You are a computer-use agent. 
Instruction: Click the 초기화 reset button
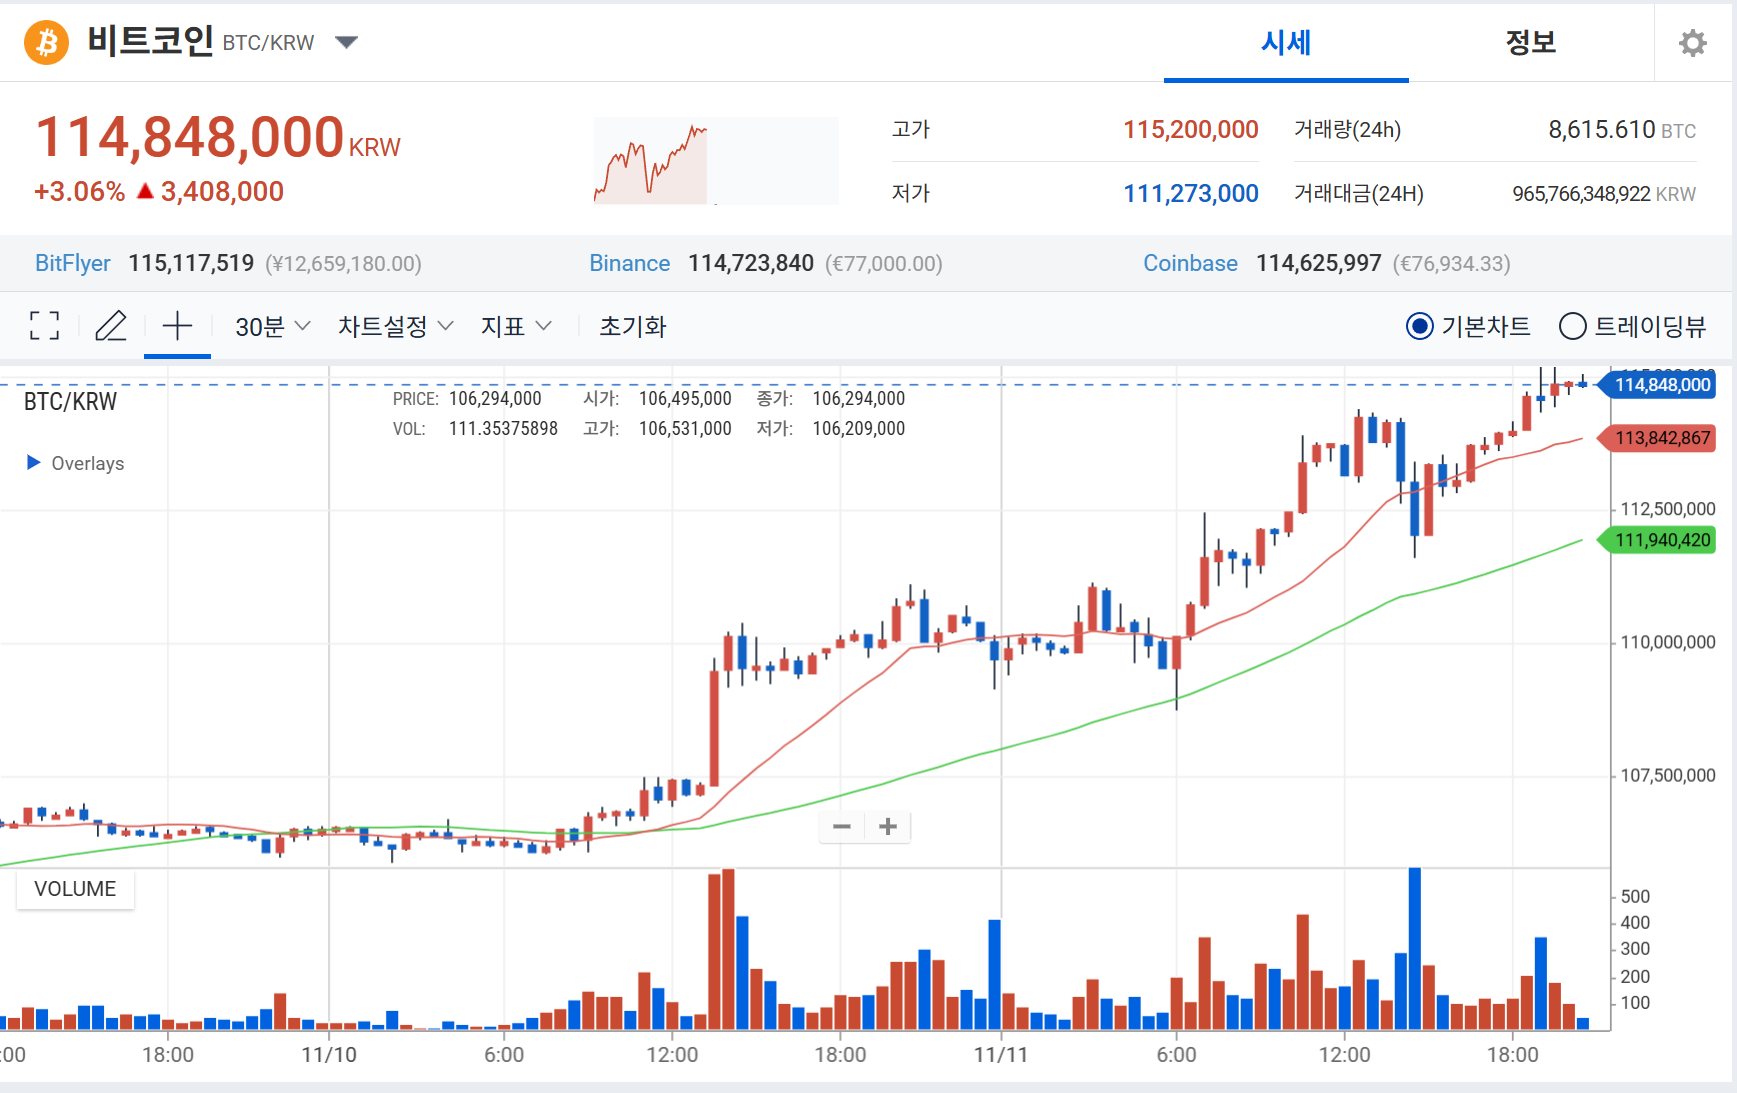point(632,326)
